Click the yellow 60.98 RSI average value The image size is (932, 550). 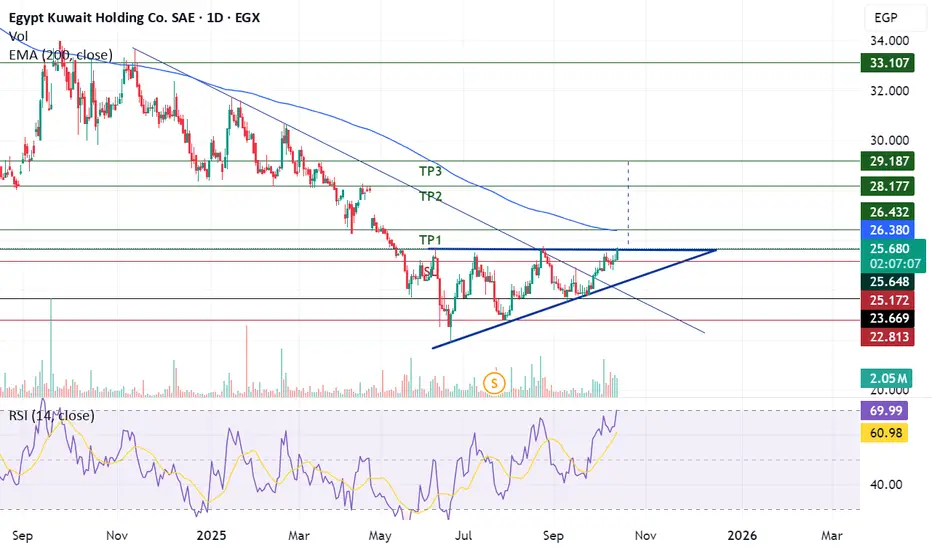pos(884,433)
